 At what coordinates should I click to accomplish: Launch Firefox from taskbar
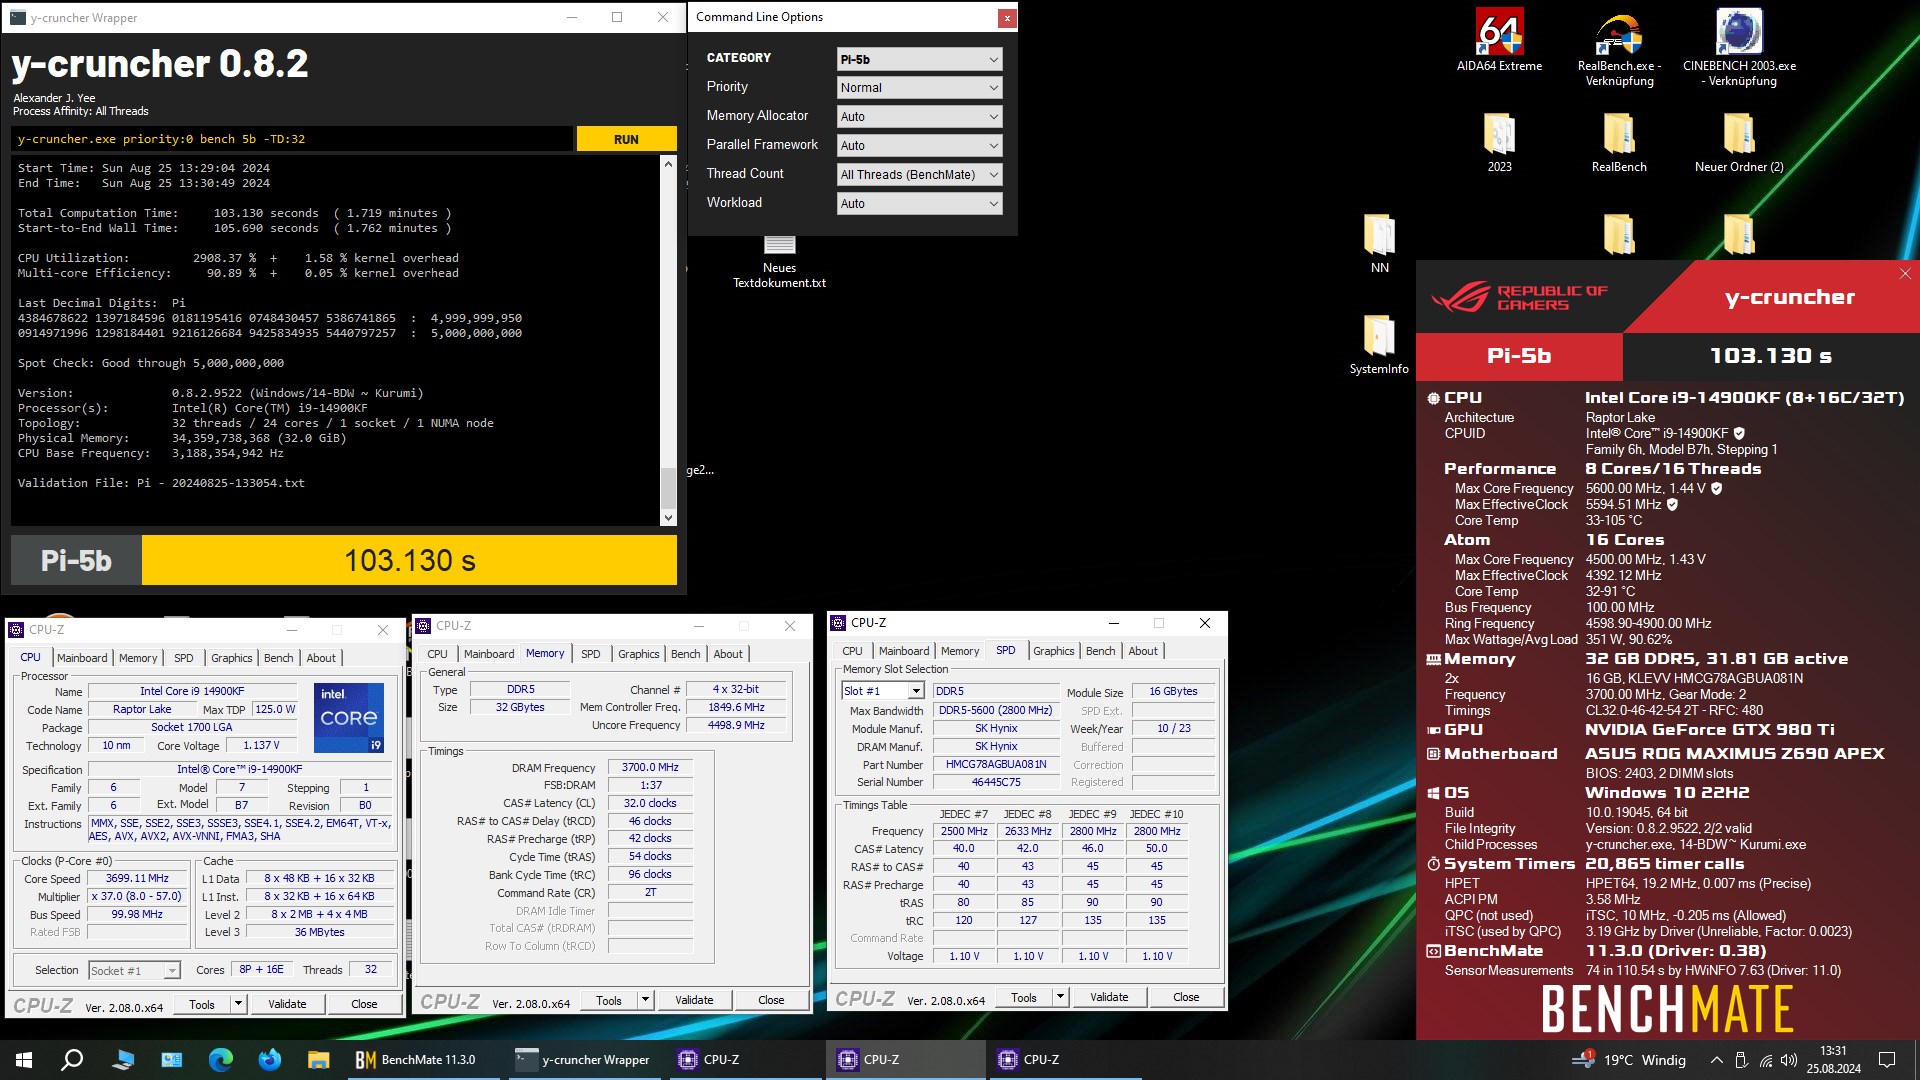click(269, 1059)
